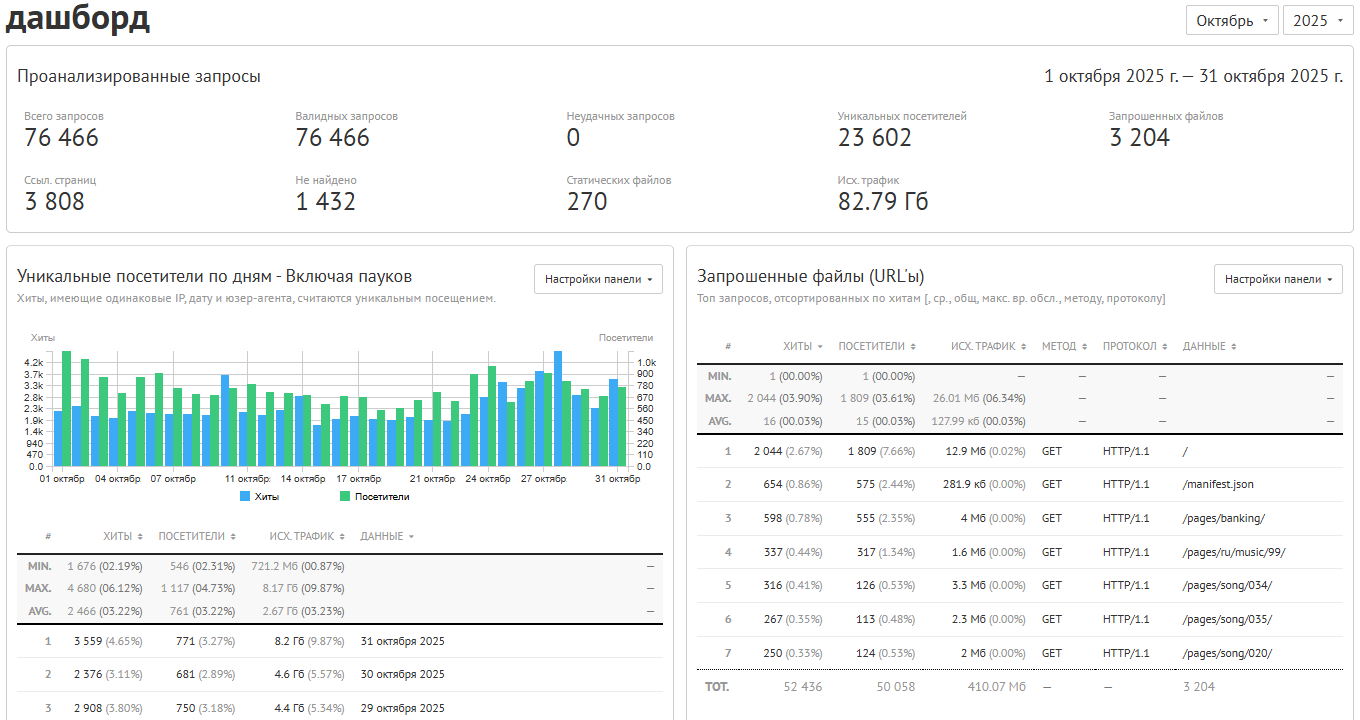Sort requested files by Хиты column
Image resolution: width=1360 pixels, height=720 pixels.
point(803,347)
